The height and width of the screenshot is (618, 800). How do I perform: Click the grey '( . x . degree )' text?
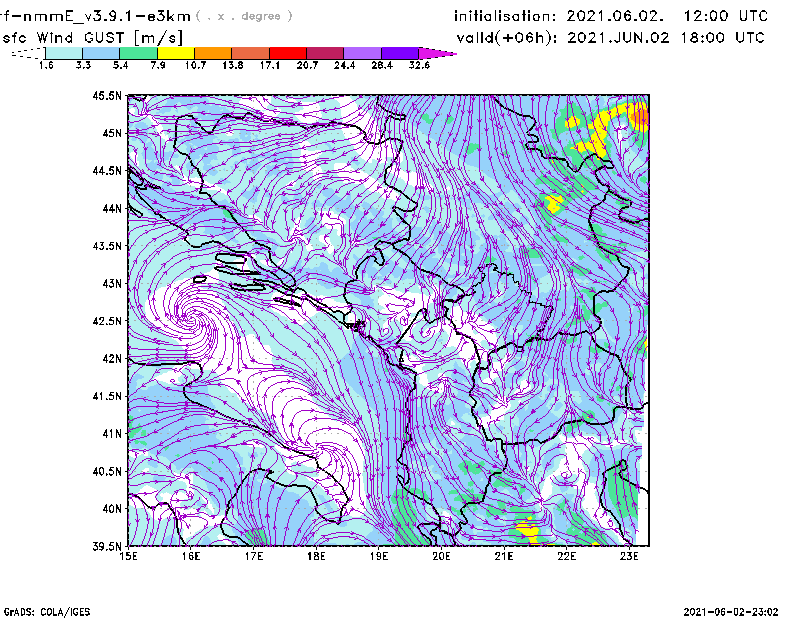244,16
